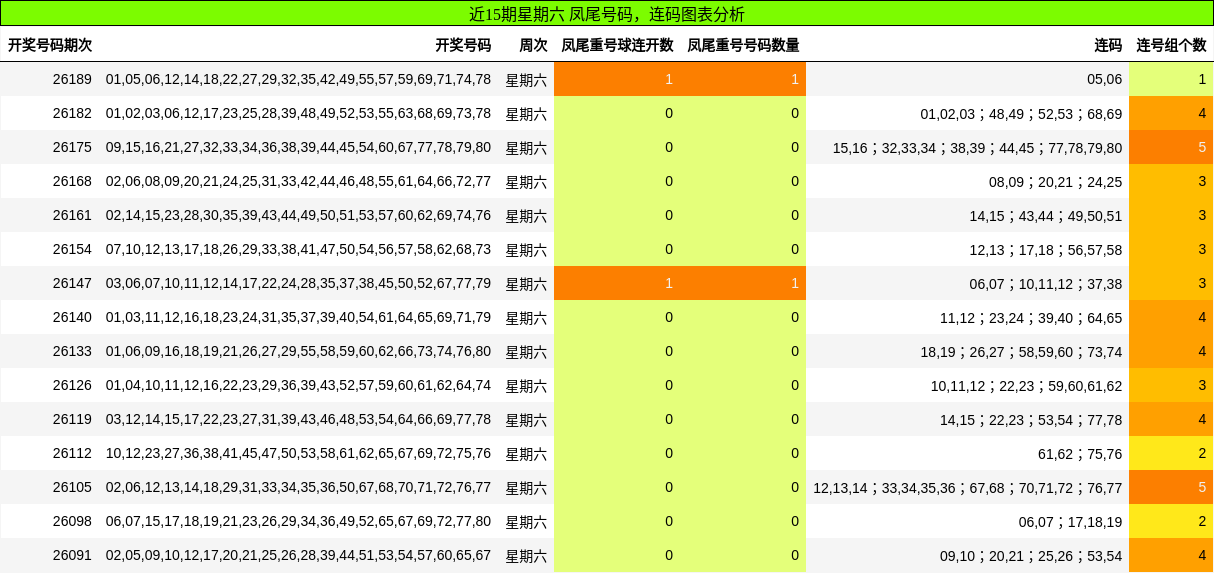Select issue number 26098
The width and height of the screenshot is (1214, 573).
click(x=72, y=521)
